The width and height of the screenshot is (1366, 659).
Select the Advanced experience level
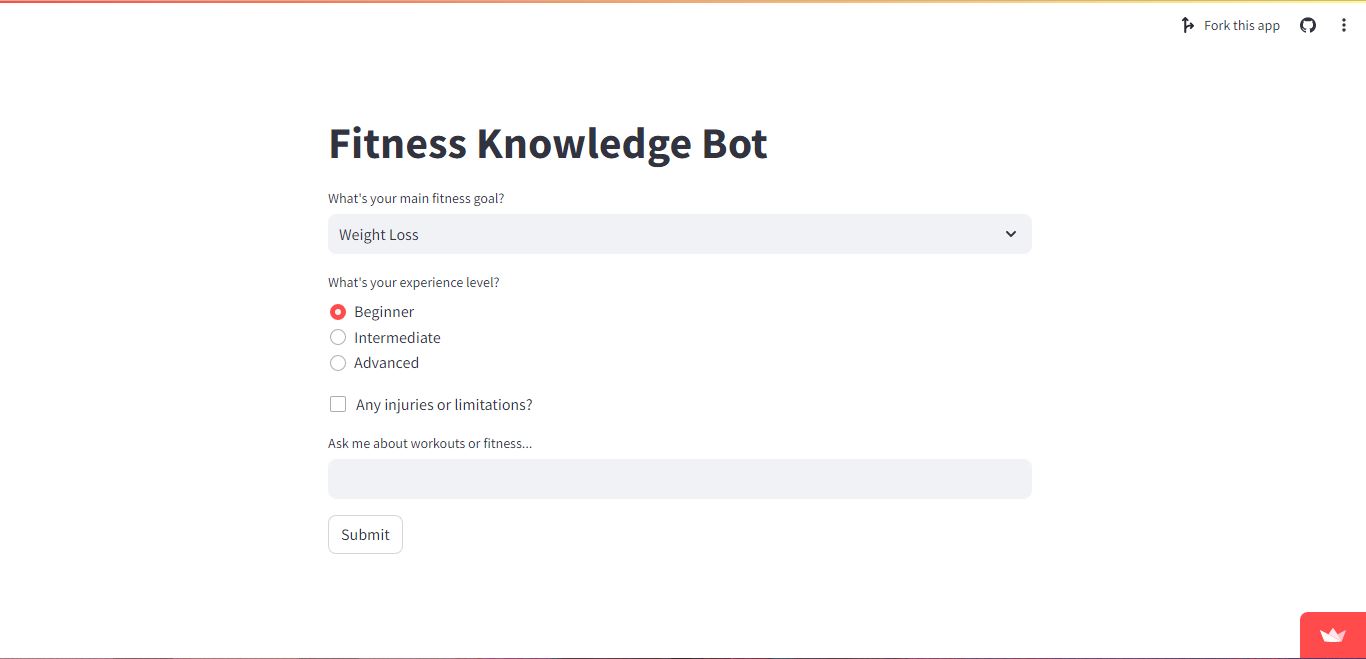pyautogui.click(x=338, y=363)
